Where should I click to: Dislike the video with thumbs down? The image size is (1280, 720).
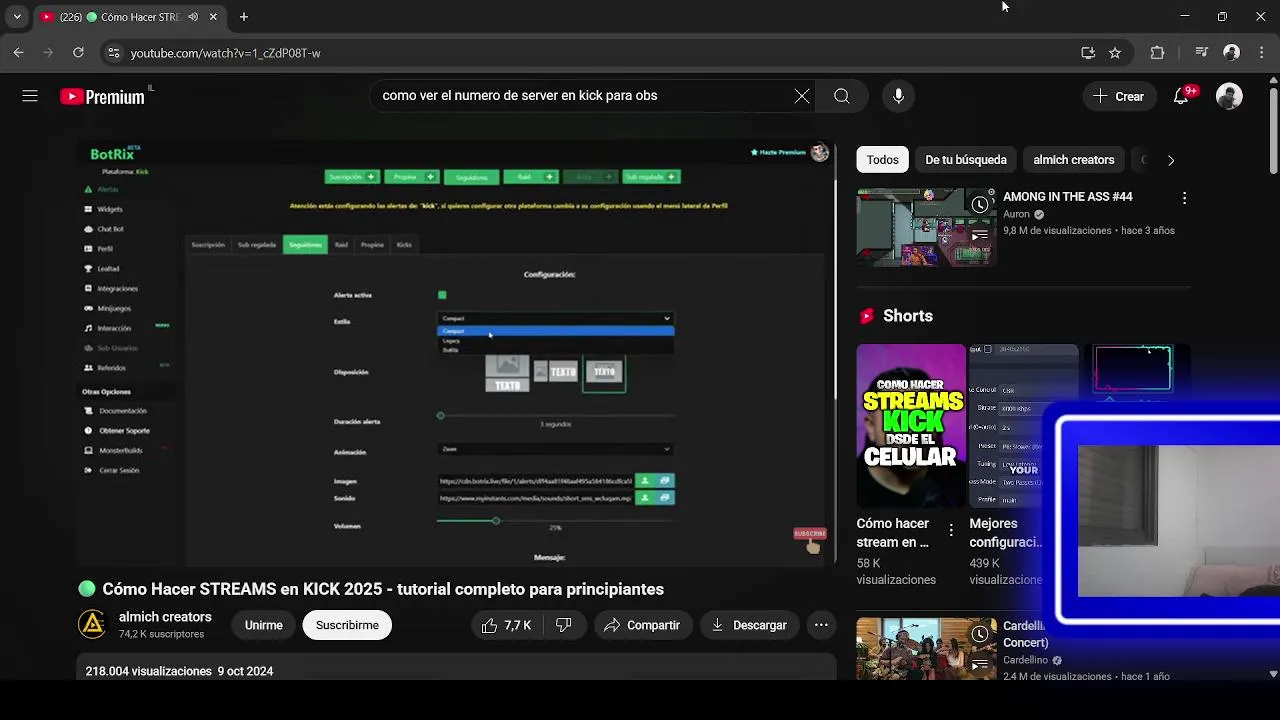tap(564, 625)
